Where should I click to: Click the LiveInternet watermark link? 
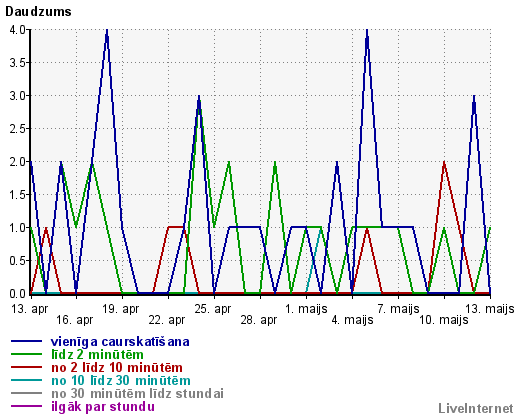click(x=476, y=408)
